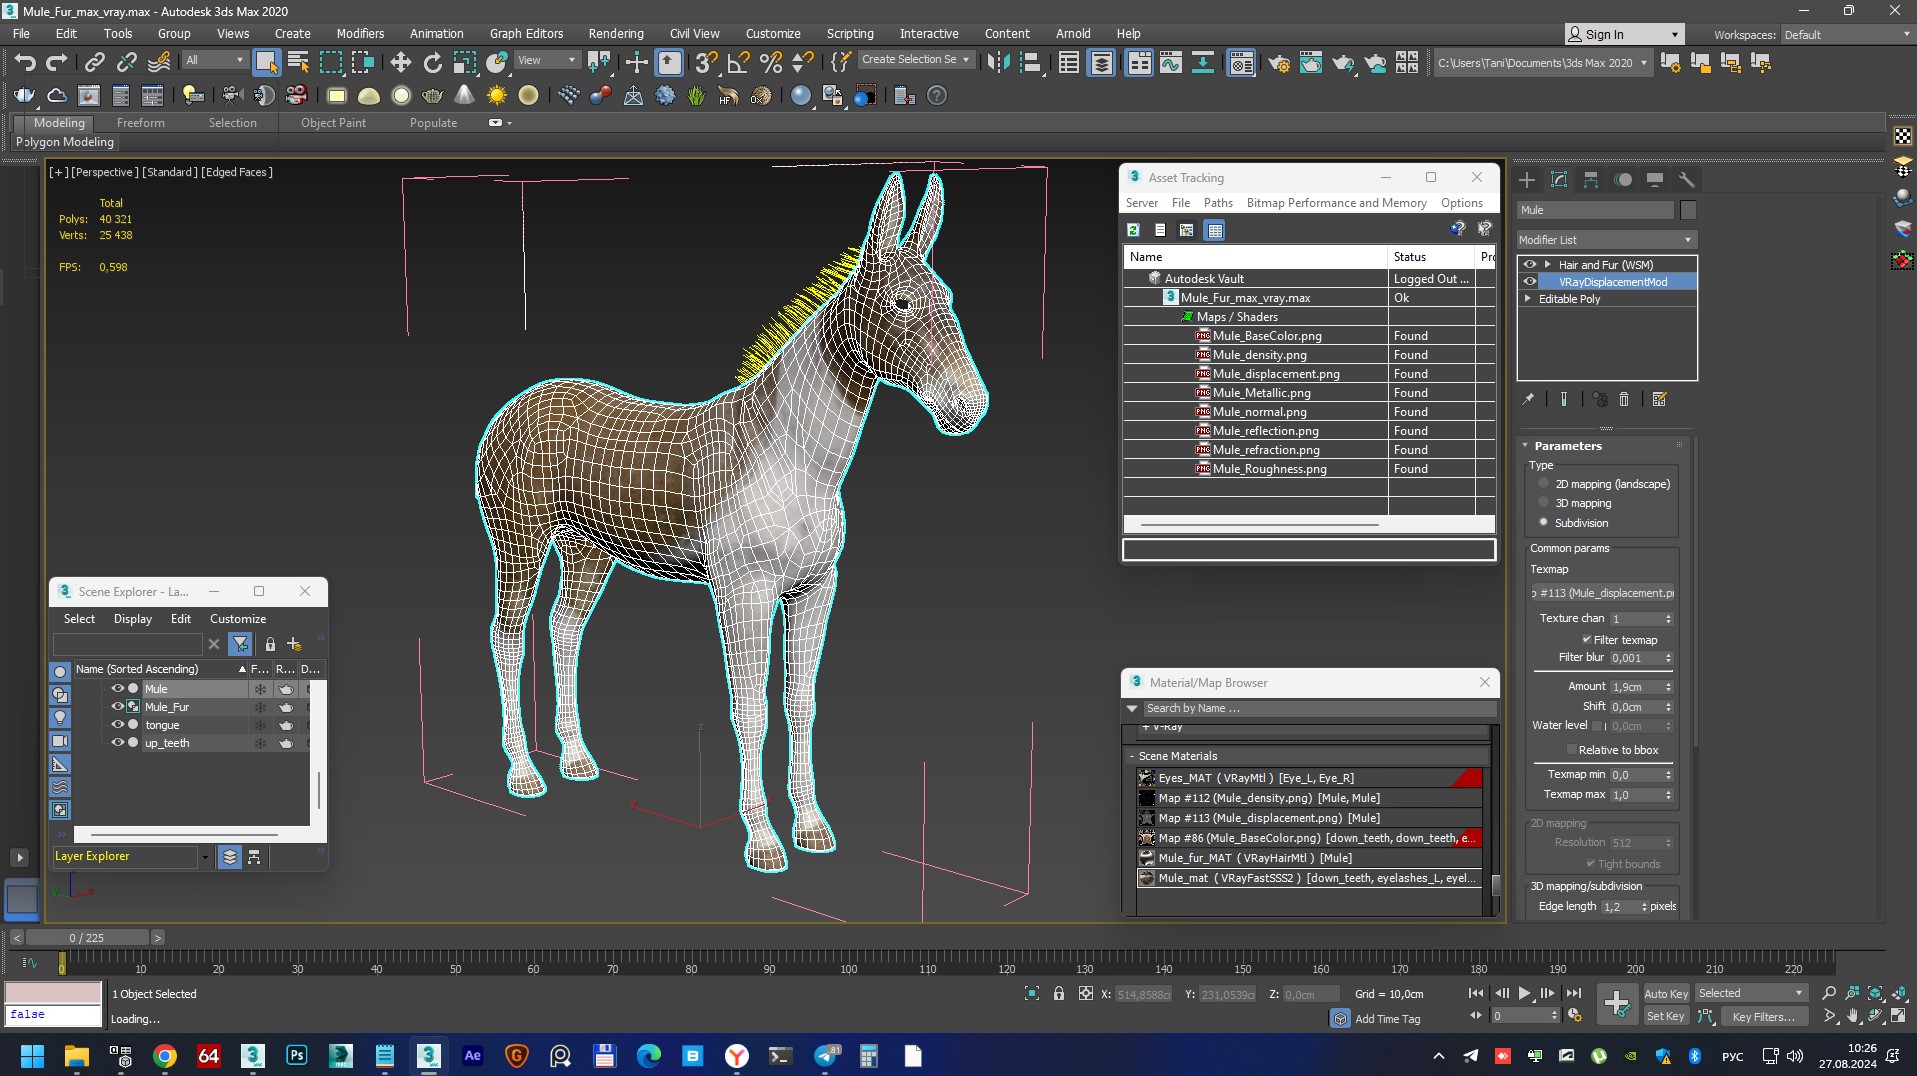This screenshot has height=1076, width=1917.
Task: Open Key Filters dialog
Action: pos(1764,1016)
